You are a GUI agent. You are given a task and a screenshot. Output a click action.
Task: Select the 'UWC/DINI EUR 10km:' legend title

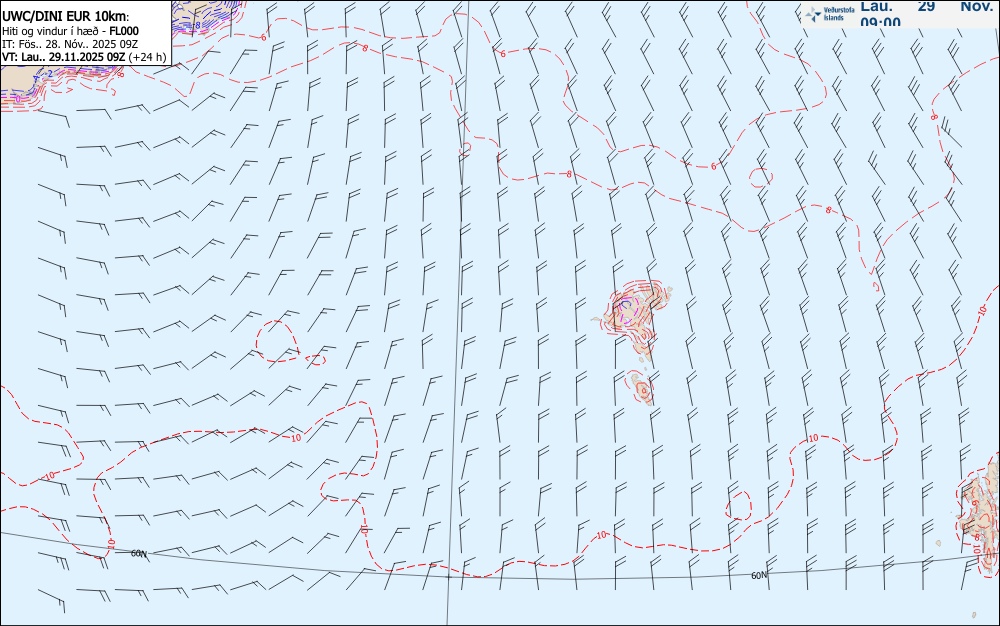tap(66, 17)
